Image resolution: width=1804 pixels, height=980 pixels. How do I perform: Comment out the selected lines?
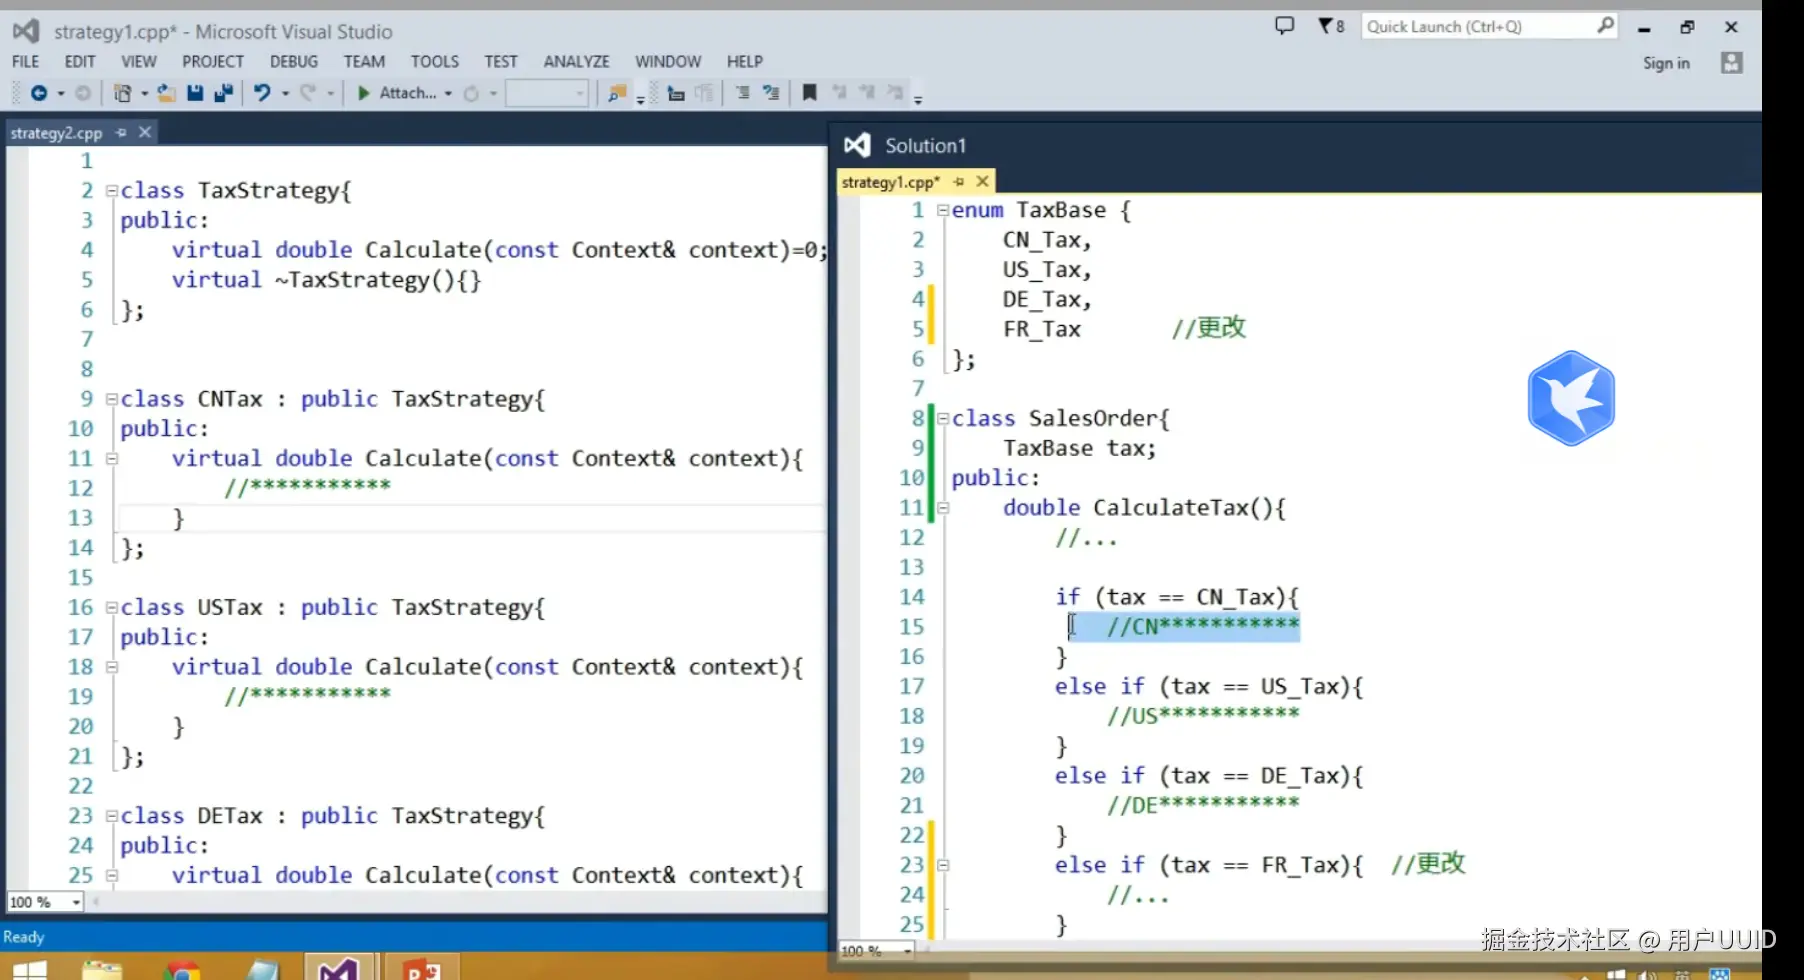pyautogui.click(x=742, y=93)
